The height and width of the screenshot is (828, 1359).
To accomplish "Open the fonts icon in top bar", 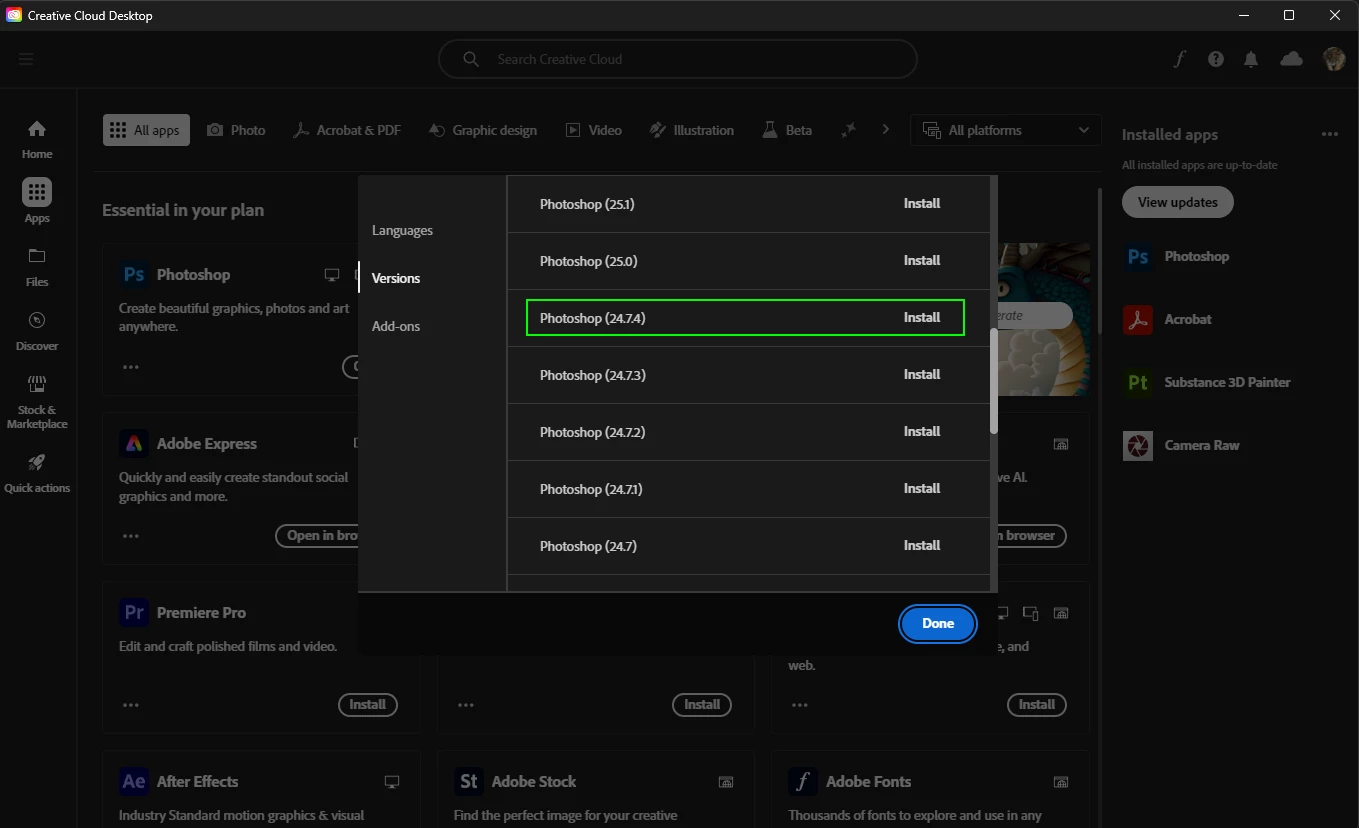I will [x=1180, y=59].
